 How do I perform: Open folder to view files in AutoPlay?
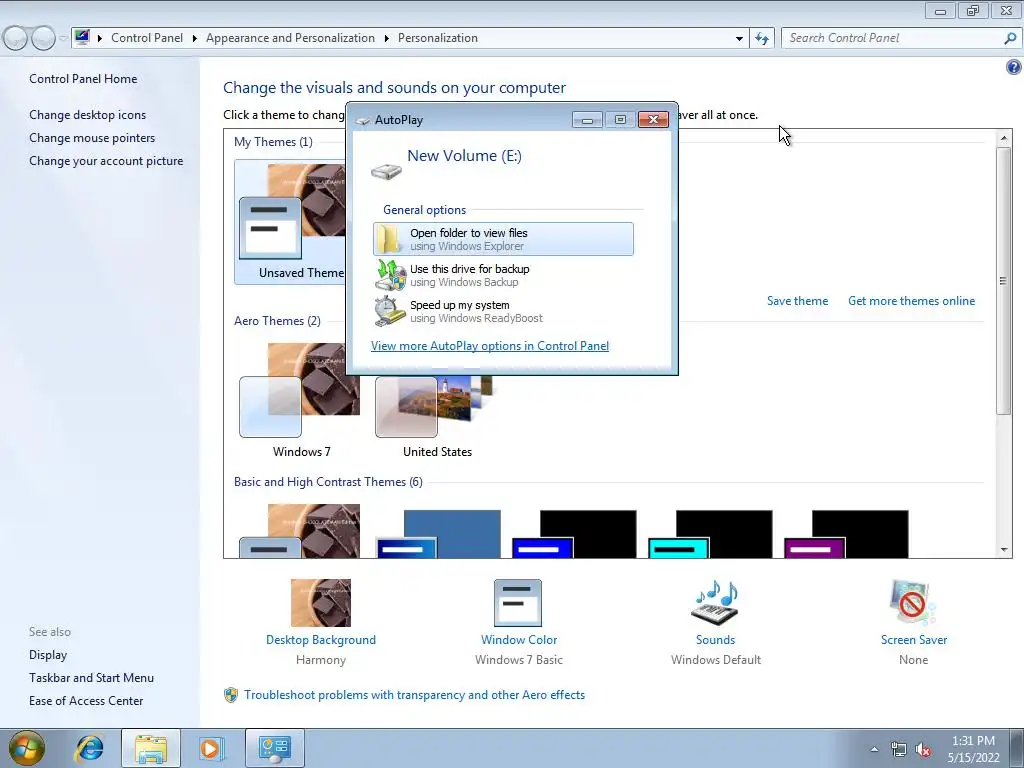pos(503,239)
